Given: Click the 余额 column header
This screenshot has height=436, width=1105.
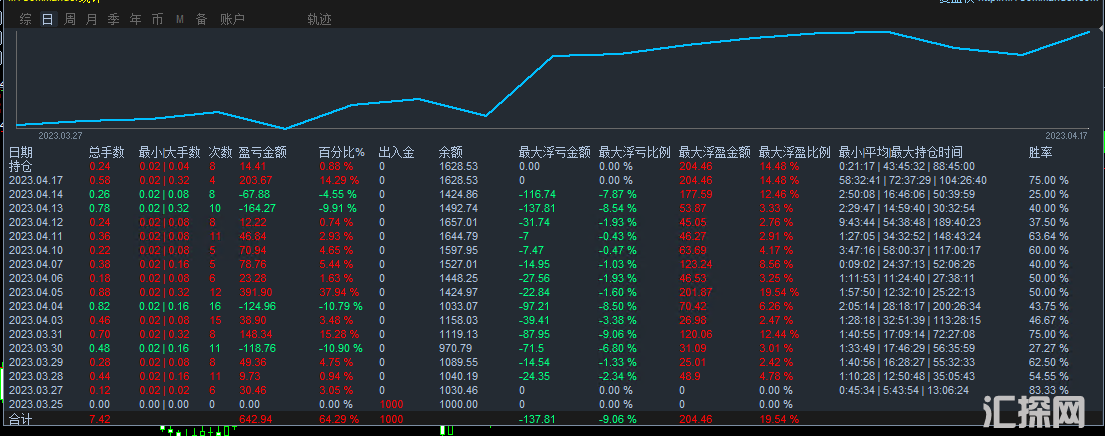Looking at the screenshot, I should click(x=450, y=152).
